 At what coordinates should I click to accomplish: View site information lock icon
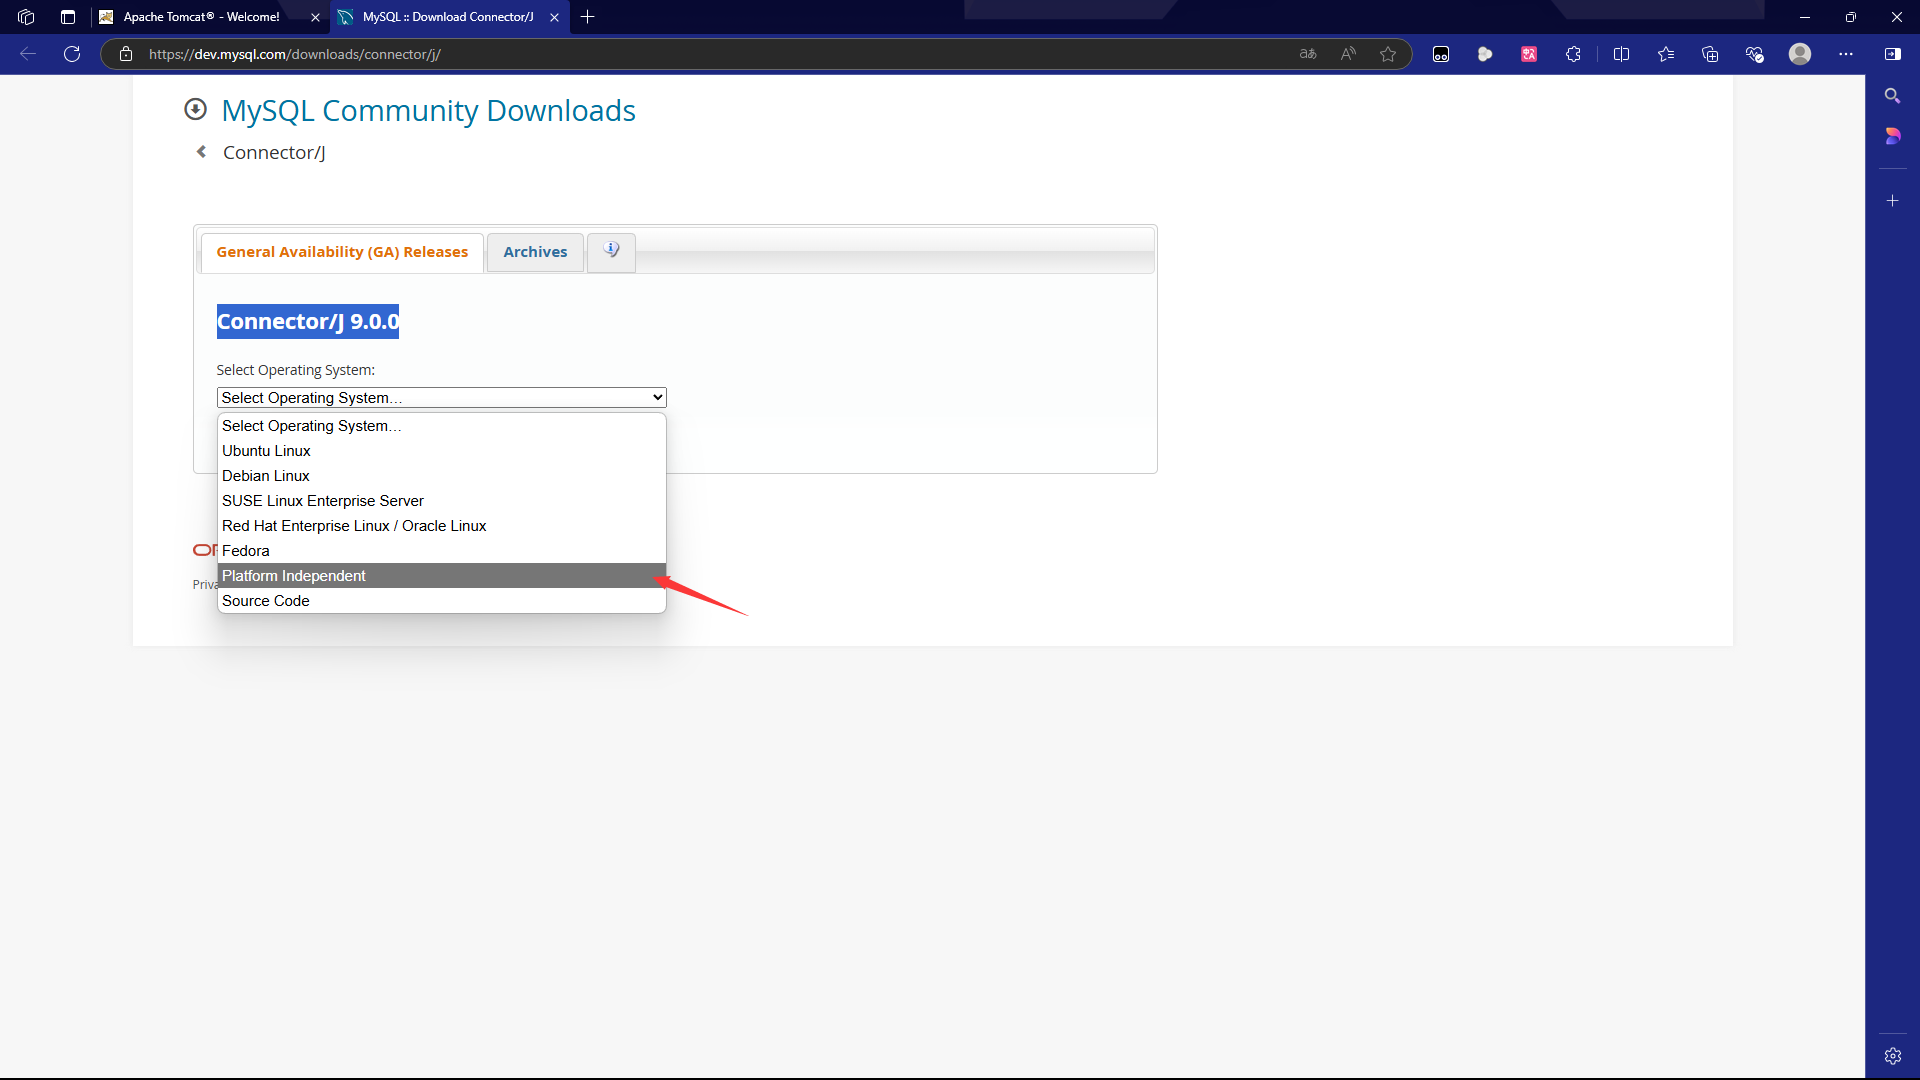[126, 54]
